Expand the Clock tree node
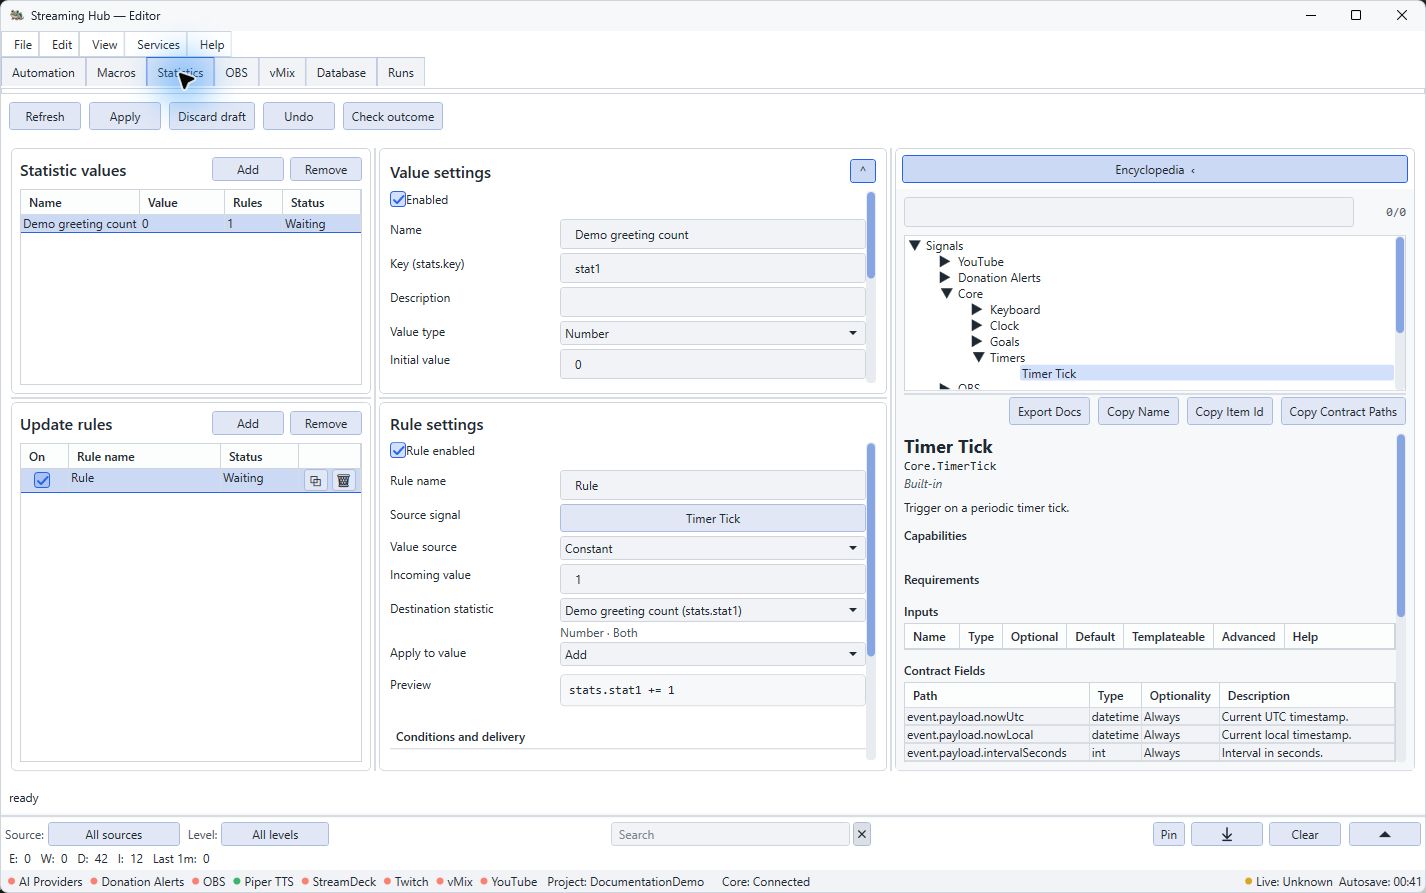This screenshot has width=1426, height=893. (977, 326)
